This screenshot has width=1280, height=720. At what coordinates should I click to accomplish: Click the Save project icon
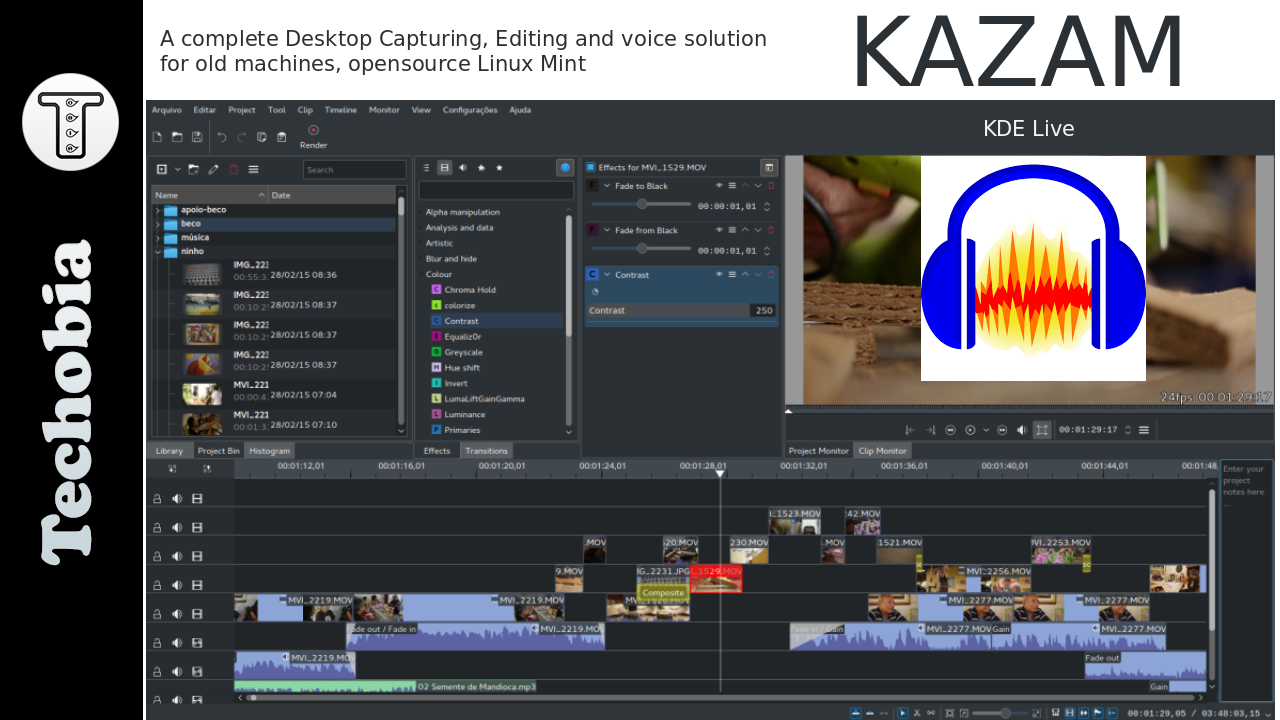pyautogui.click(x=197, y=137)
